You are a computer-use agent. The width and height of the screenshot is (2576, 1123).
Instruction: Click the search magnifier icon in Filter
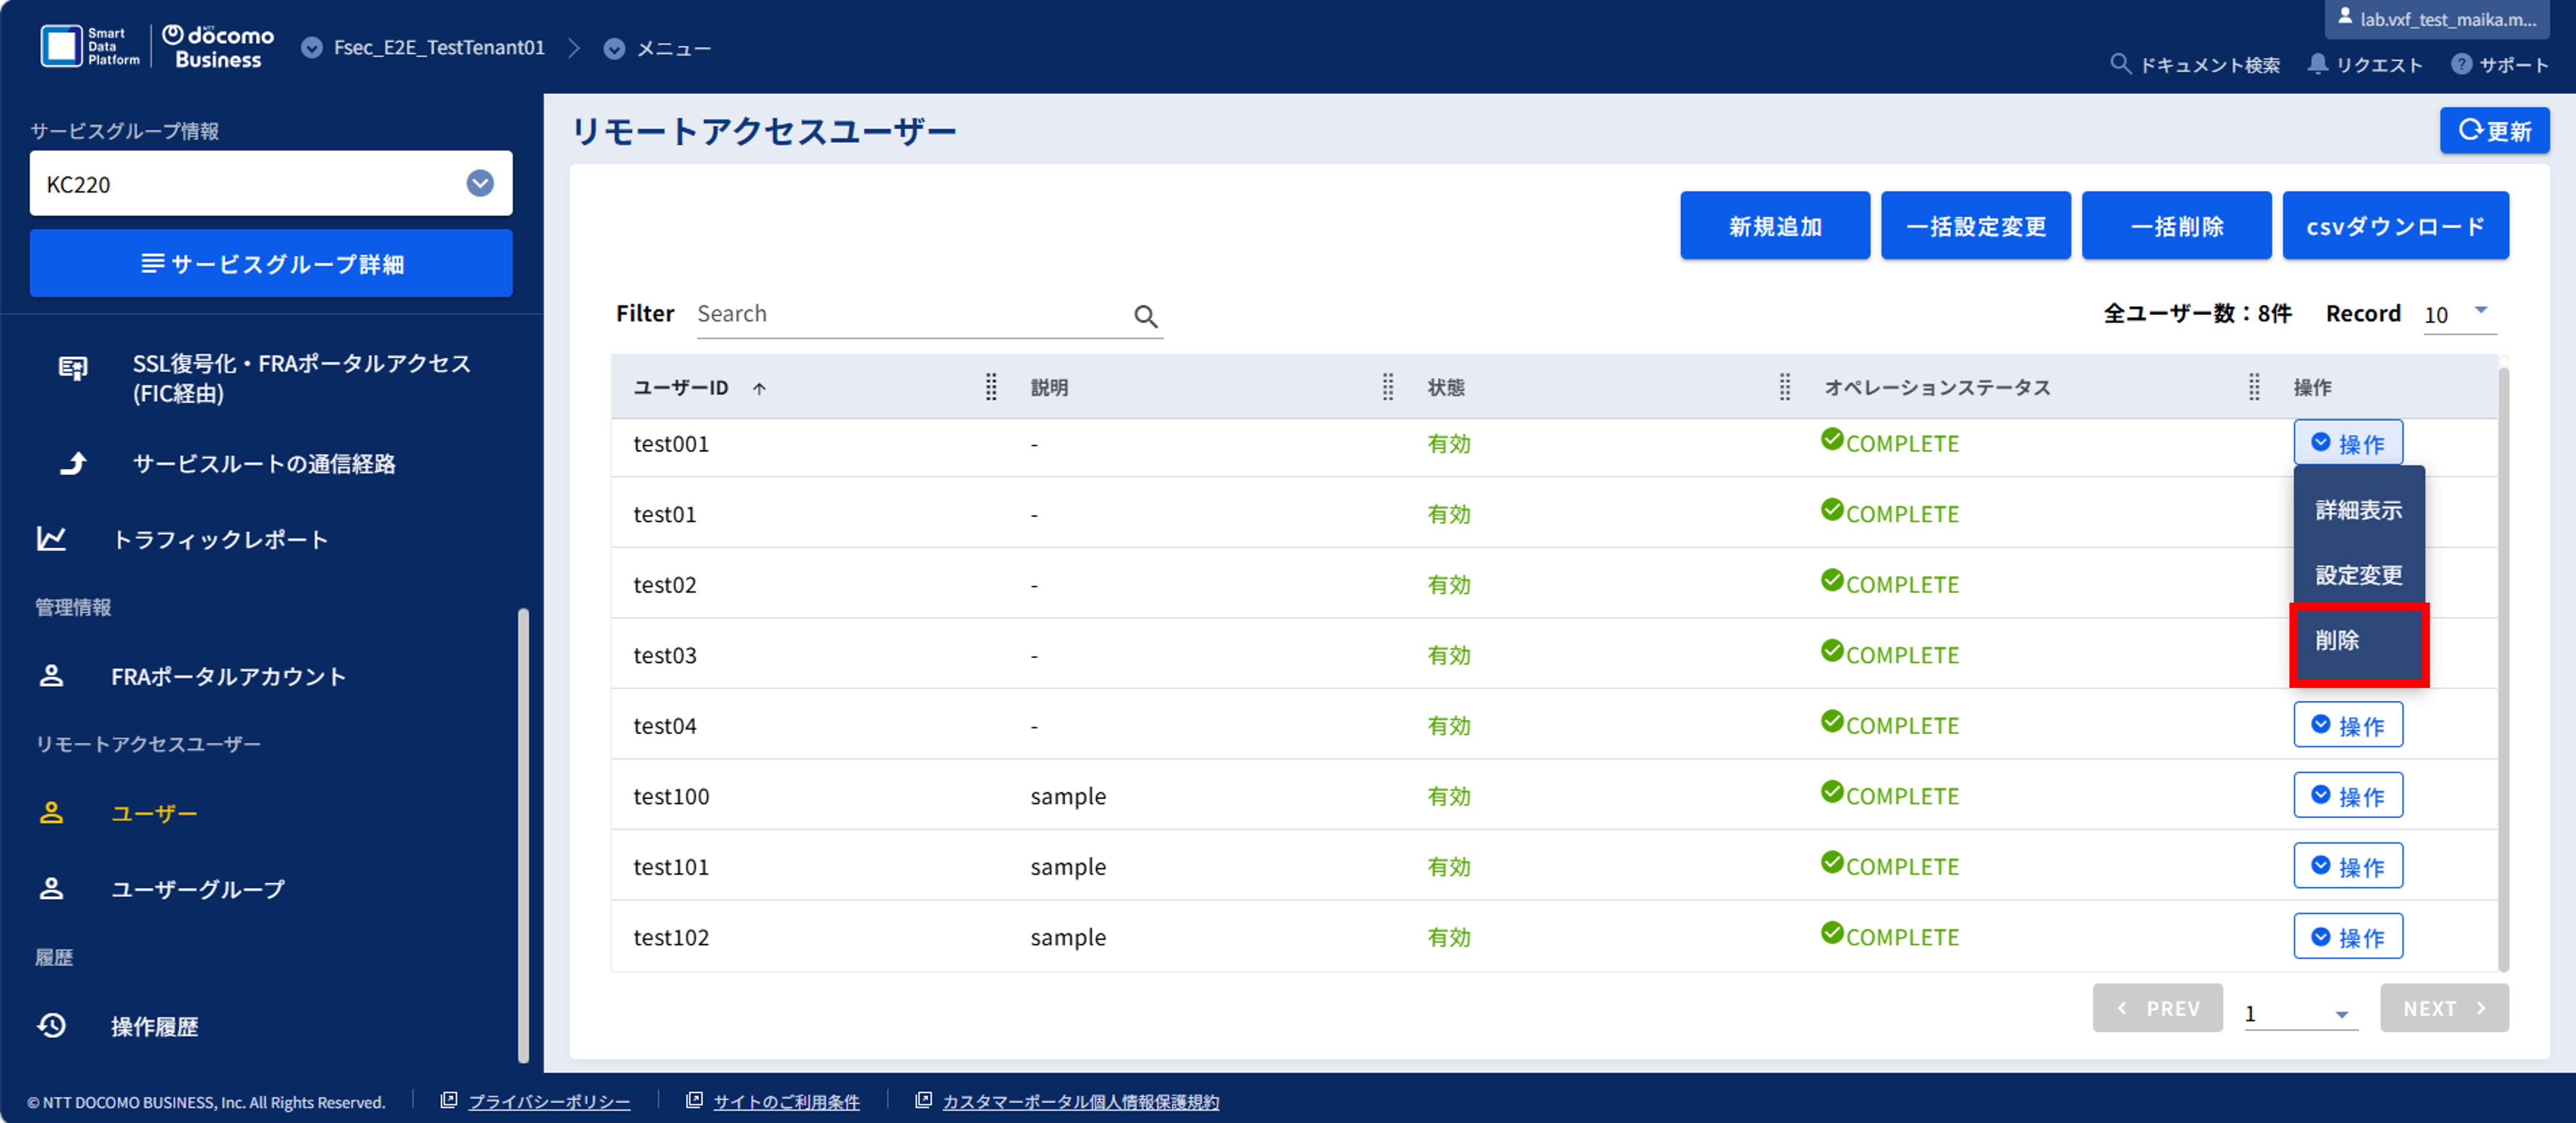click(x=1145, y=316)
